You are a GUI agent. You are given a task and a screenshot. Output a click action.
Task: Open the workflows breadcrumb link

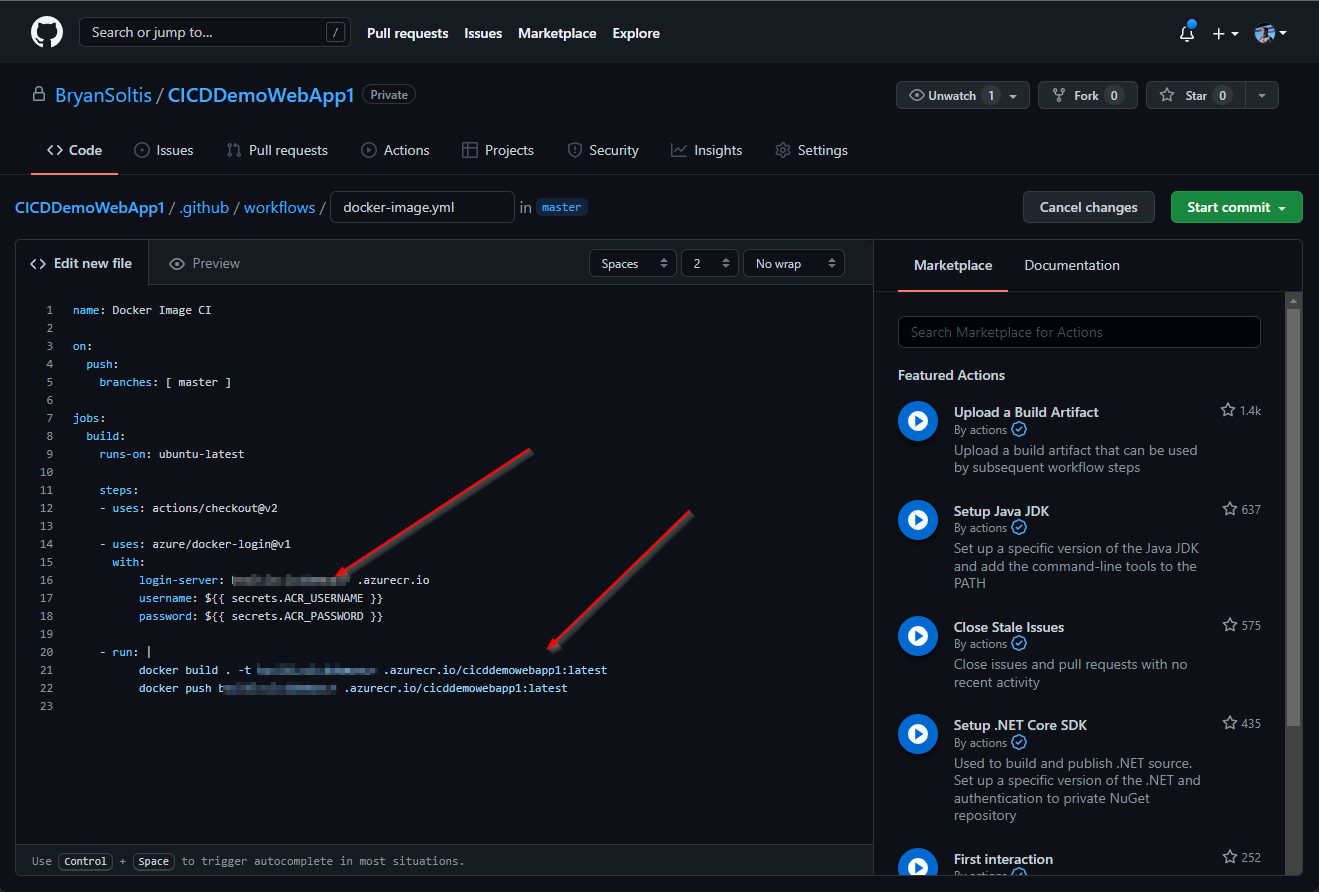point(279,208)
